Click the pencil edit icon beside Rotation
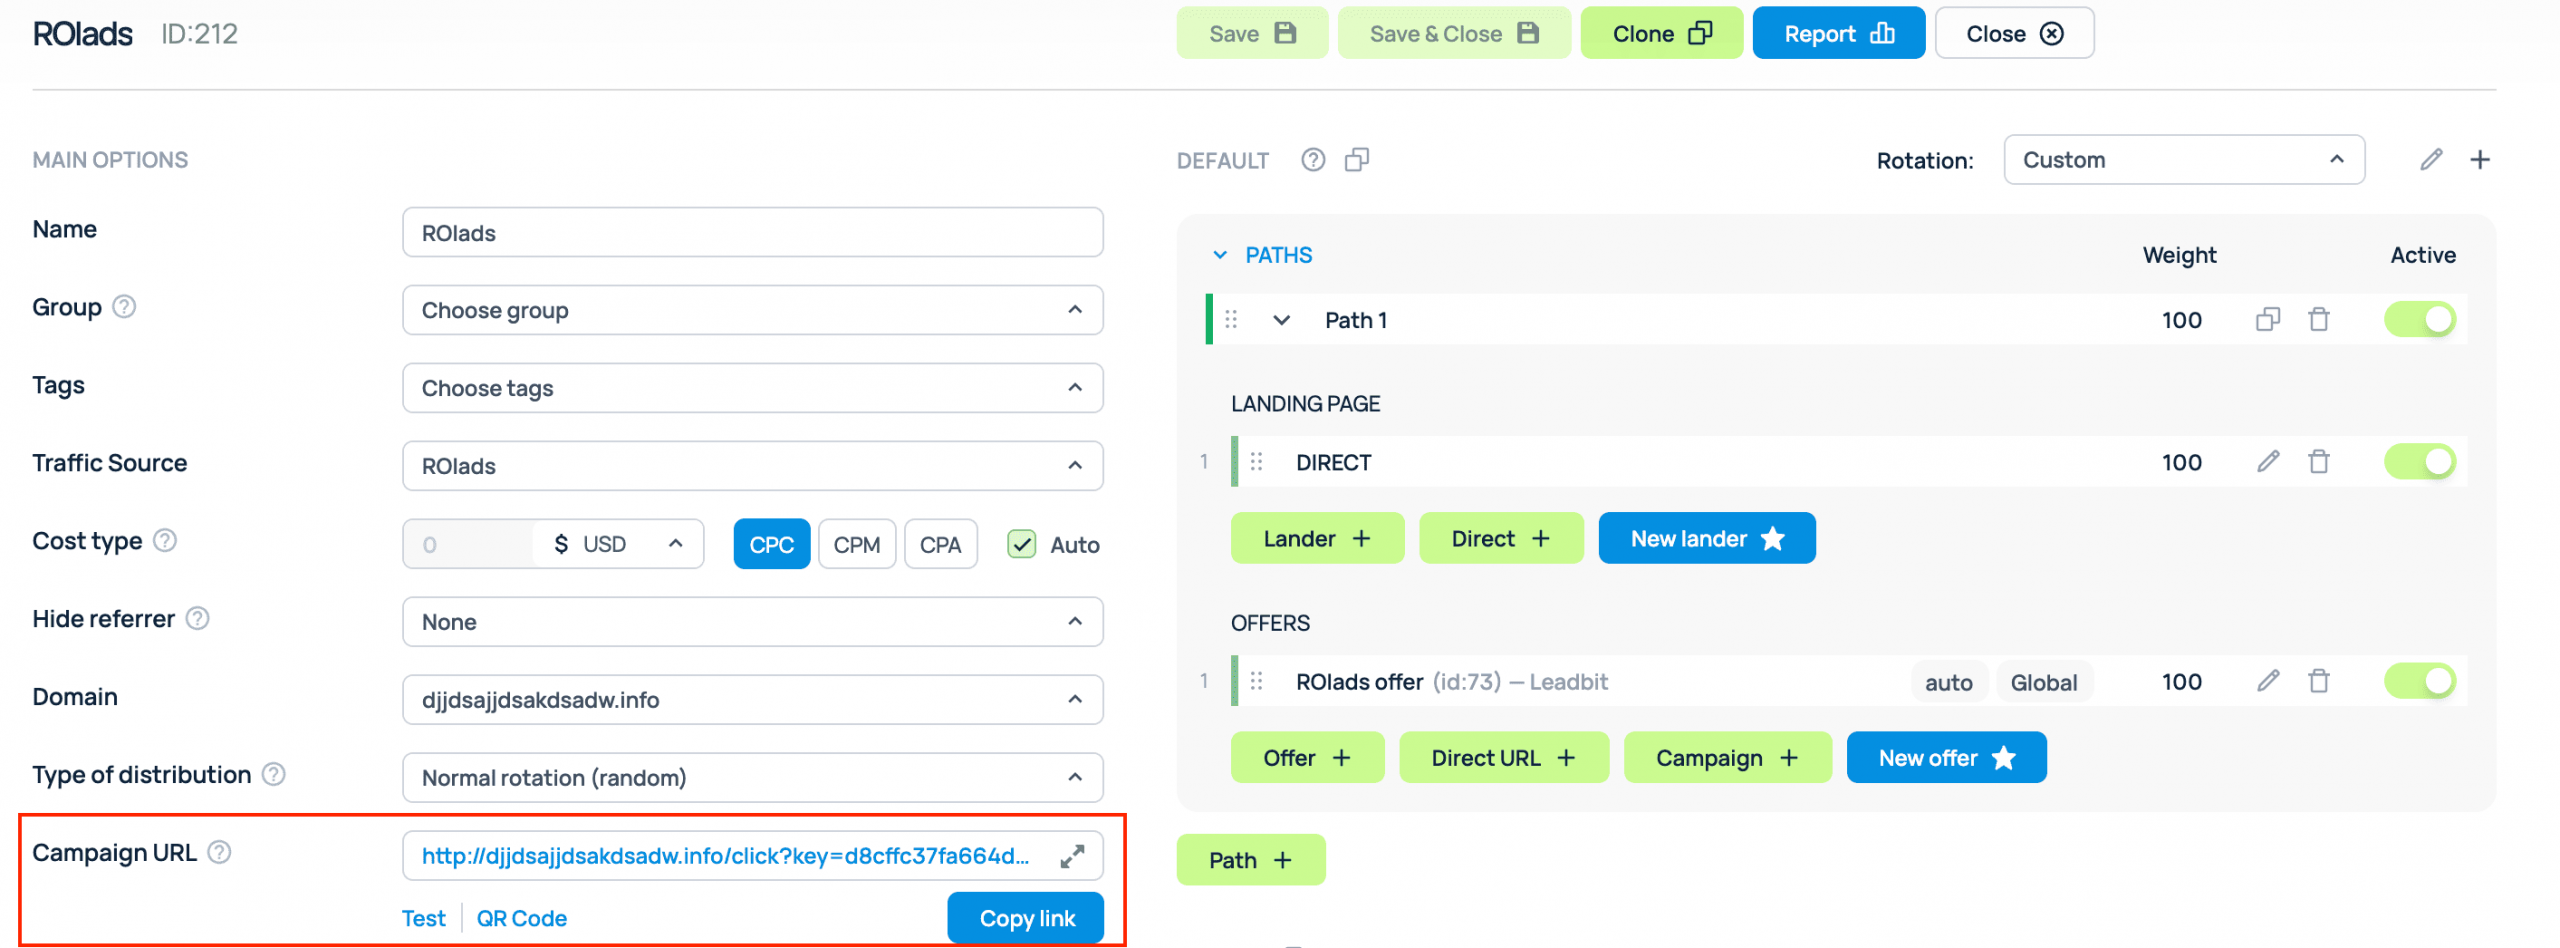 (x=2431, y=160)
